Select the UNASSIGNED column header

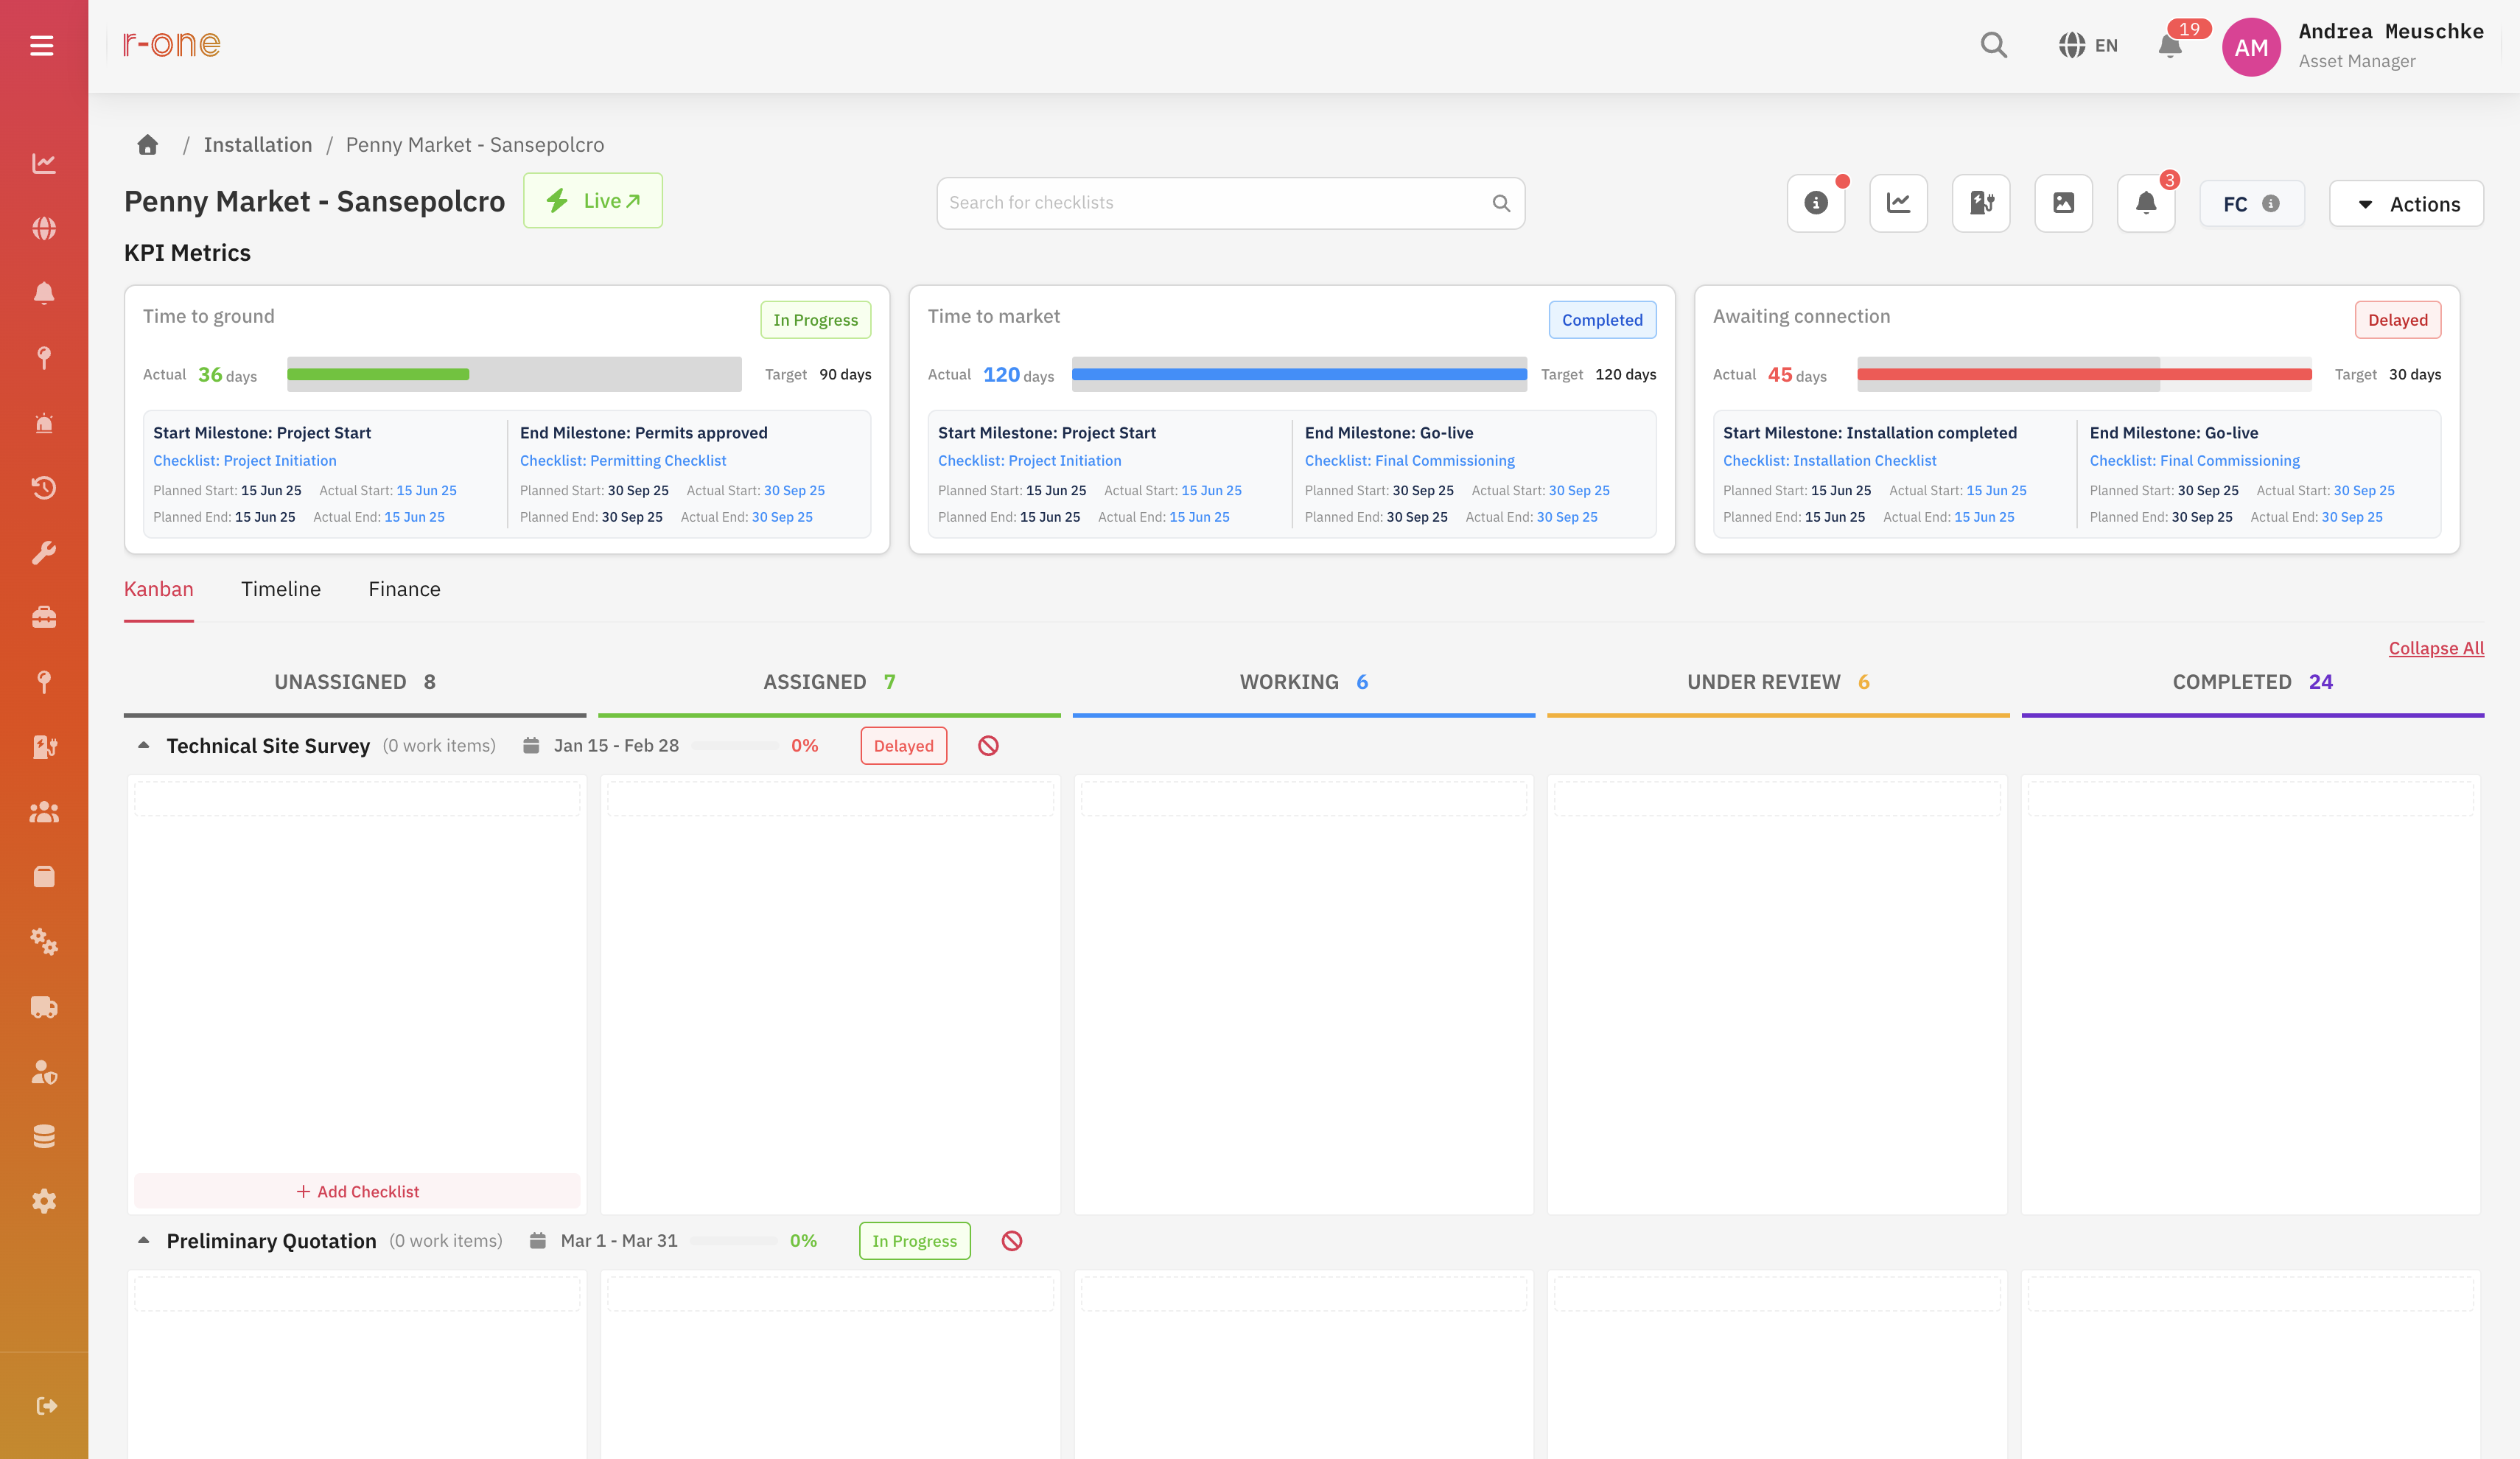coord(355,682)
